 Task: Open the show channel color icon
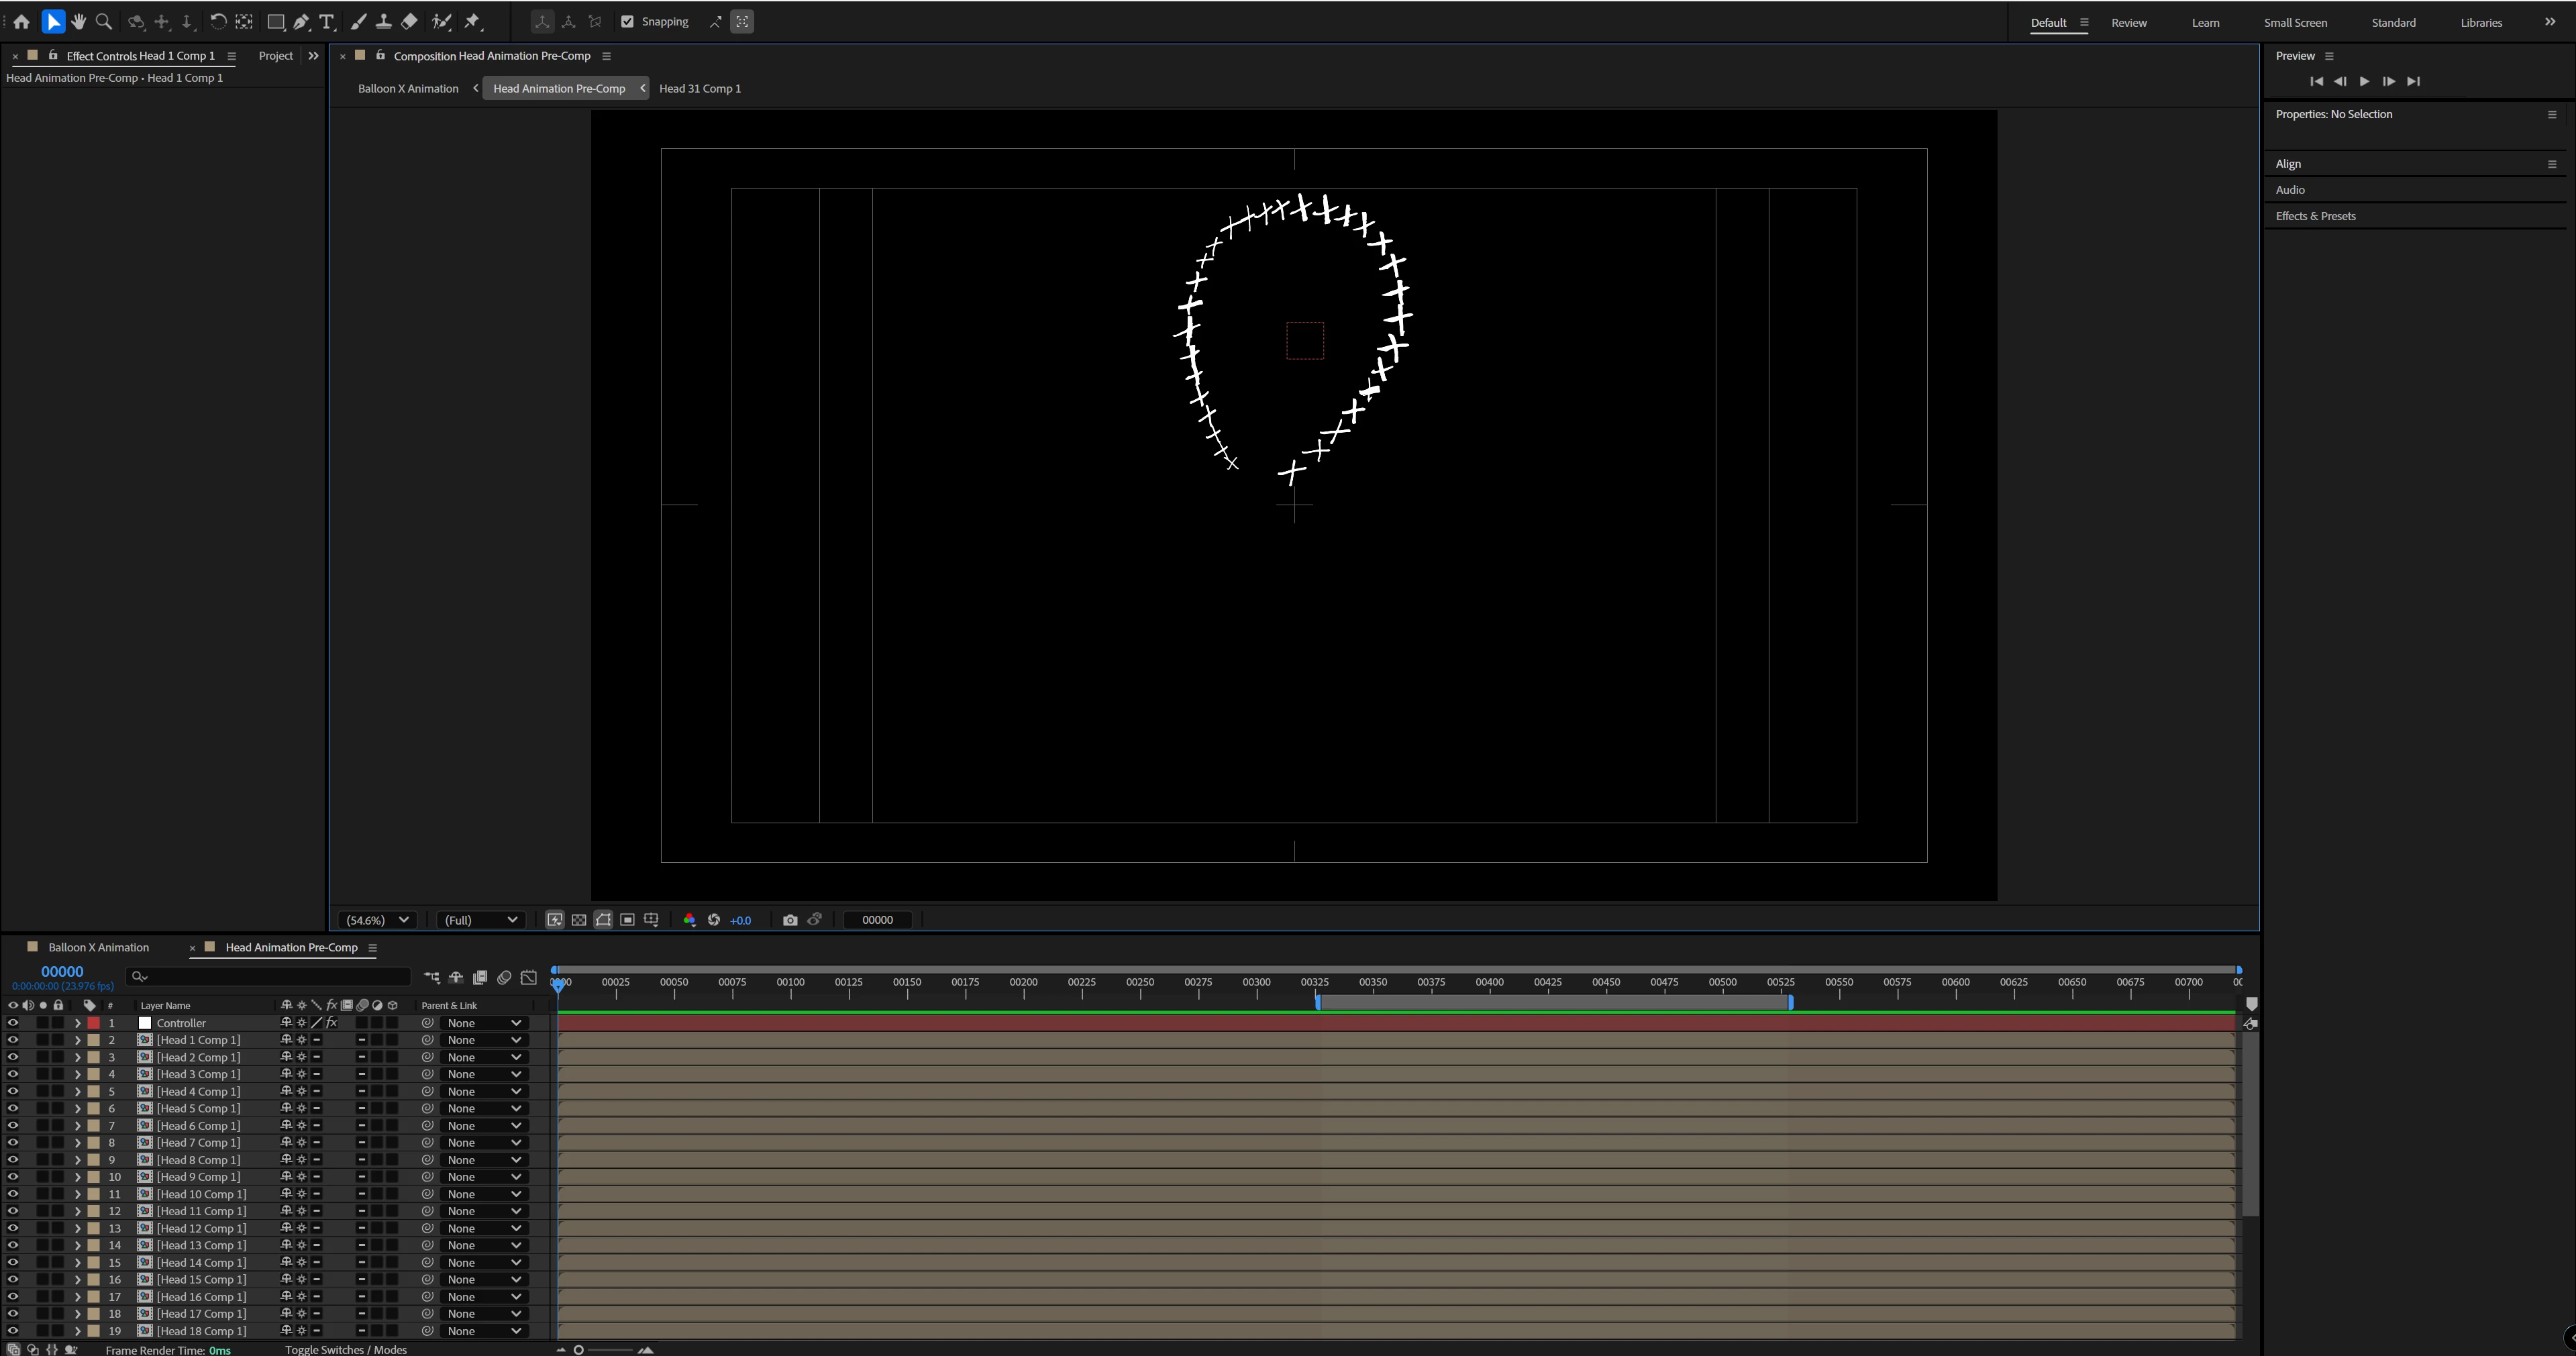pos(689,920)
